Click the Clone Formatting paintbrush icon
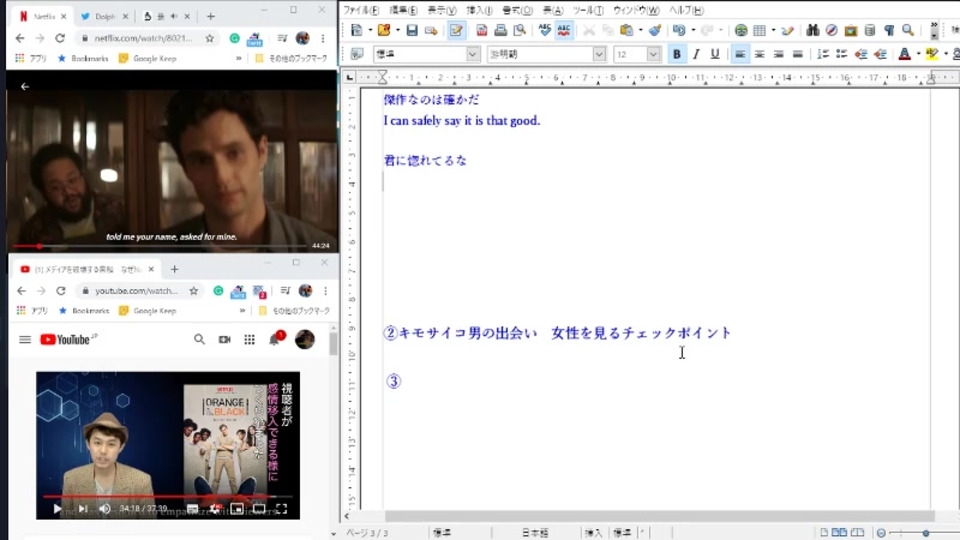This screenshot has width=960, height=540. click(654, 31)
